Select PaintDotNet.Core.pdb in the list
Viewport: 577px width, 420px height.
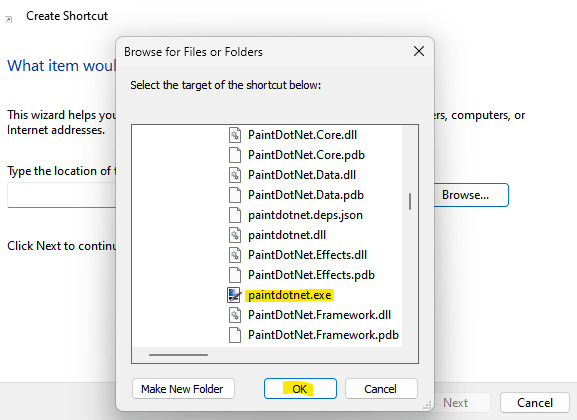click(306, 155)
